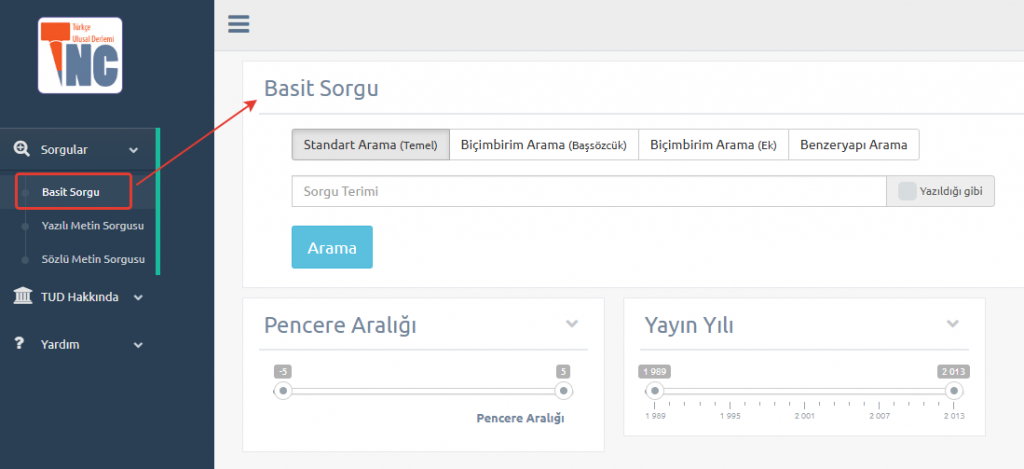Screen dimensions: 1024x469
Task: Collapse the Sorgular menu chevron
Action: click(x=134, y=150)
